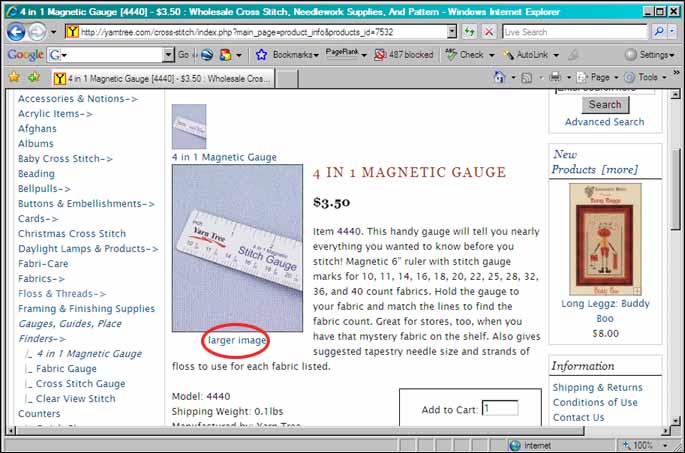This screenshot has width=685, height=453.
Task: Click the Print icon
Action: (x=555, y=77)
